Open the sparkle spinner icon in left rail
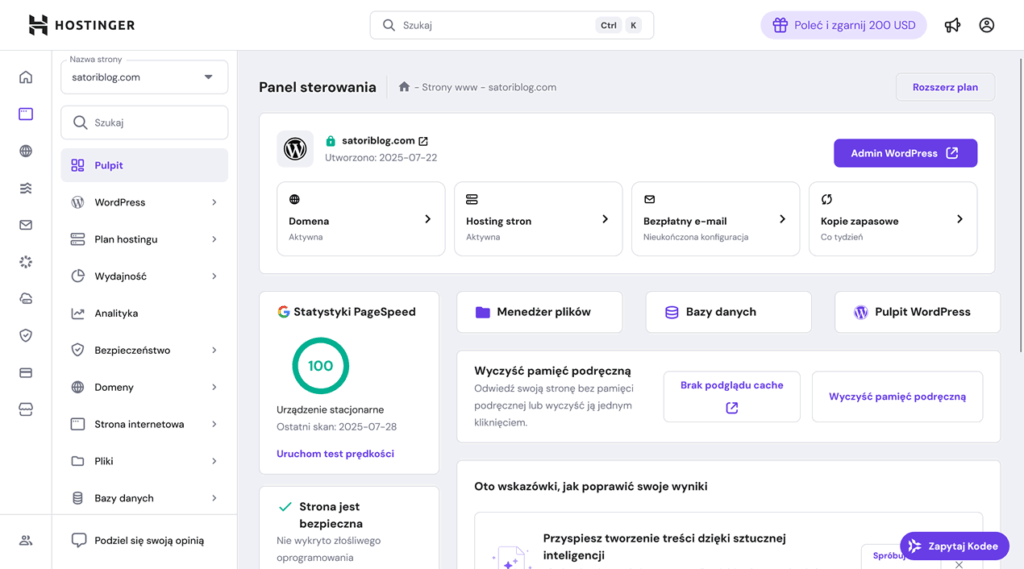 pyautogui.click(x=25, y=262)
